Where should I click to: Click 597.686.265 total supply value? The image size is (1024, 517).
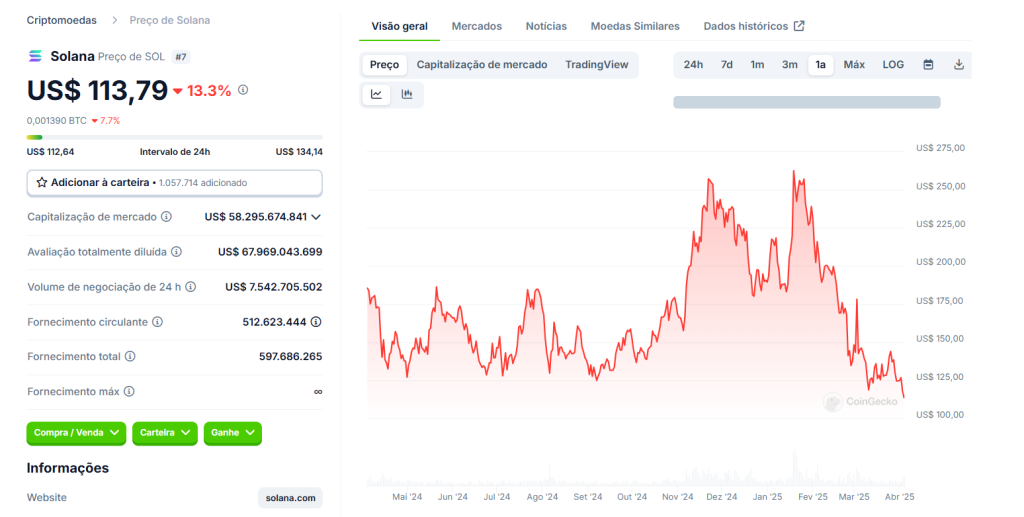point(291,356)
